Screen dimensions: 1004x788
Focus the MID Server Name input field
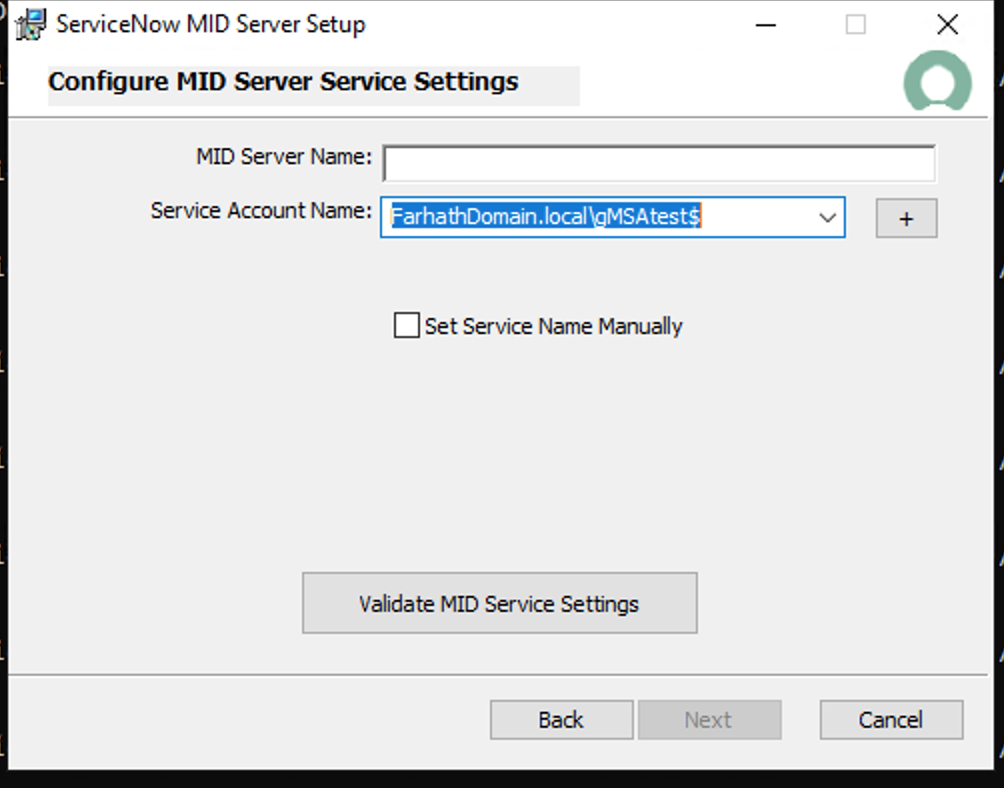click(659, 163)
